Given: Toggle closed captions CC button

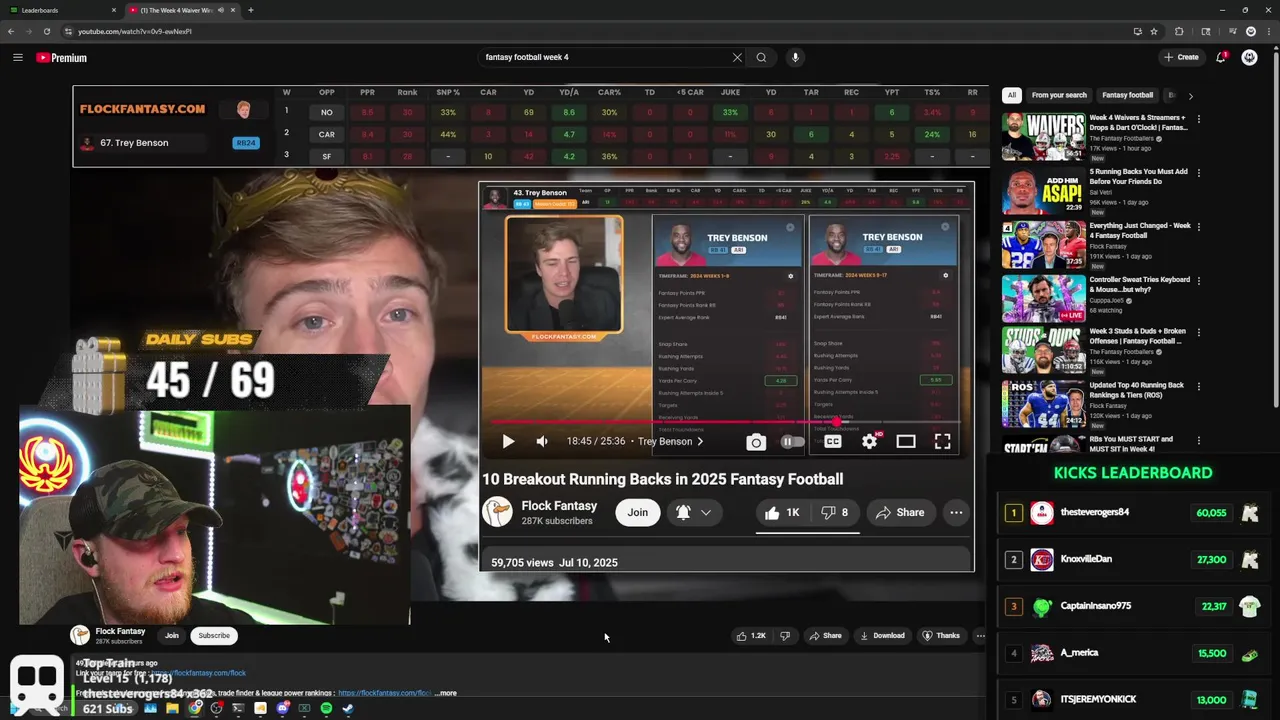Looking at the screenshot, I should coord(832,441).
